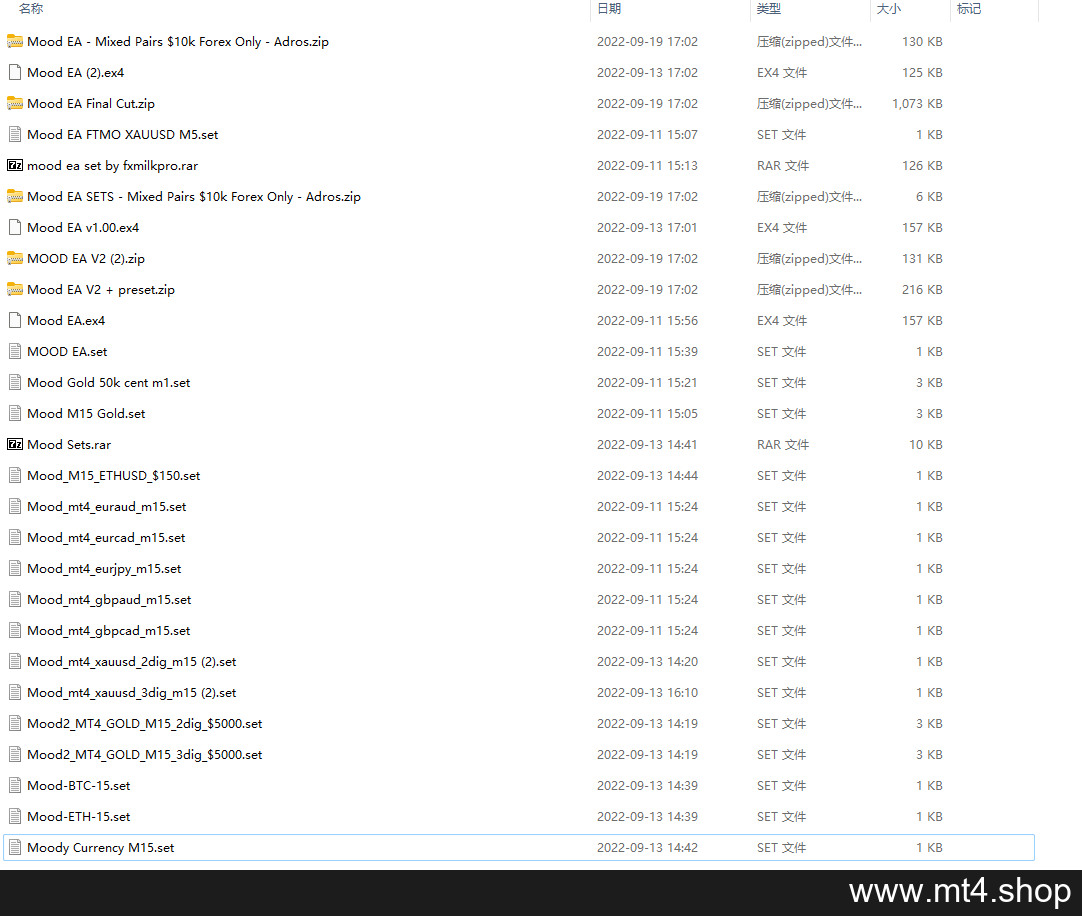This screenshot has width=1082, height=916.
Task: Click document icon of Mood_mt4_gbpcad_m15.set
Action: tap(14, 631)
